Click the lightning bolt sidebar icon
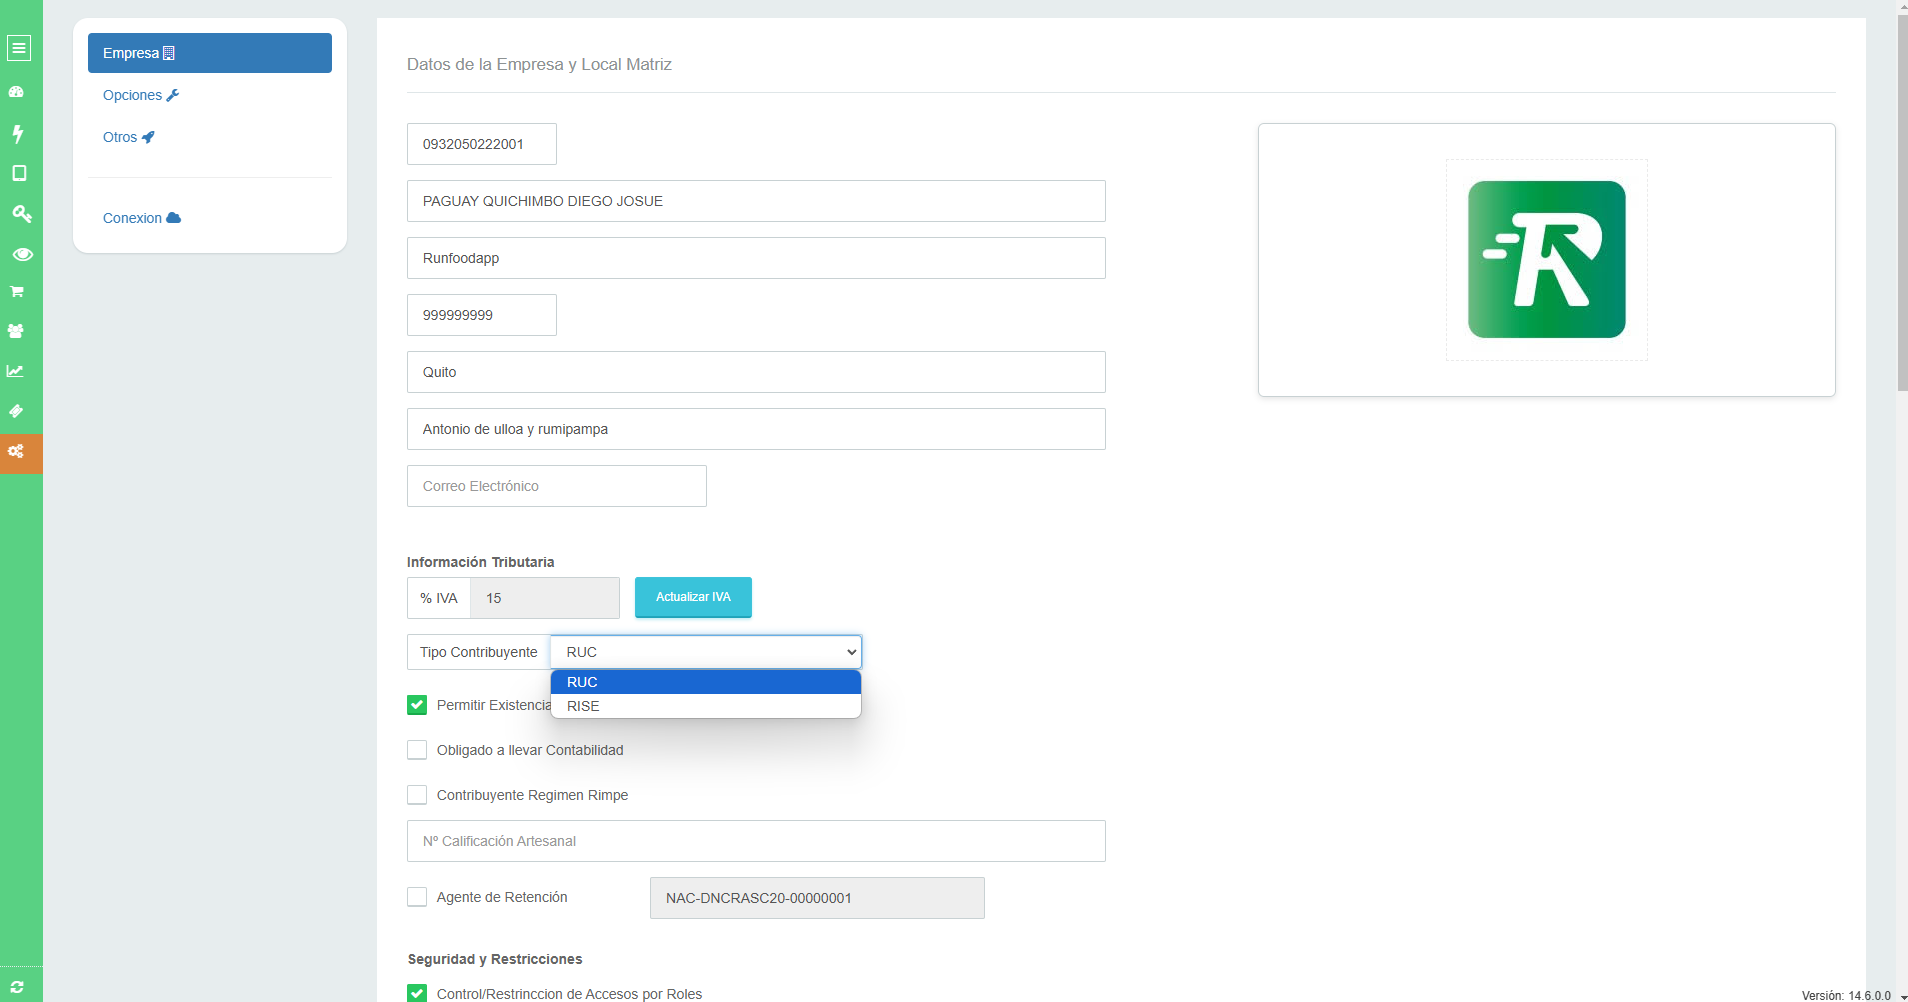Screen dimensions: 1908x1002 (17, 133)
